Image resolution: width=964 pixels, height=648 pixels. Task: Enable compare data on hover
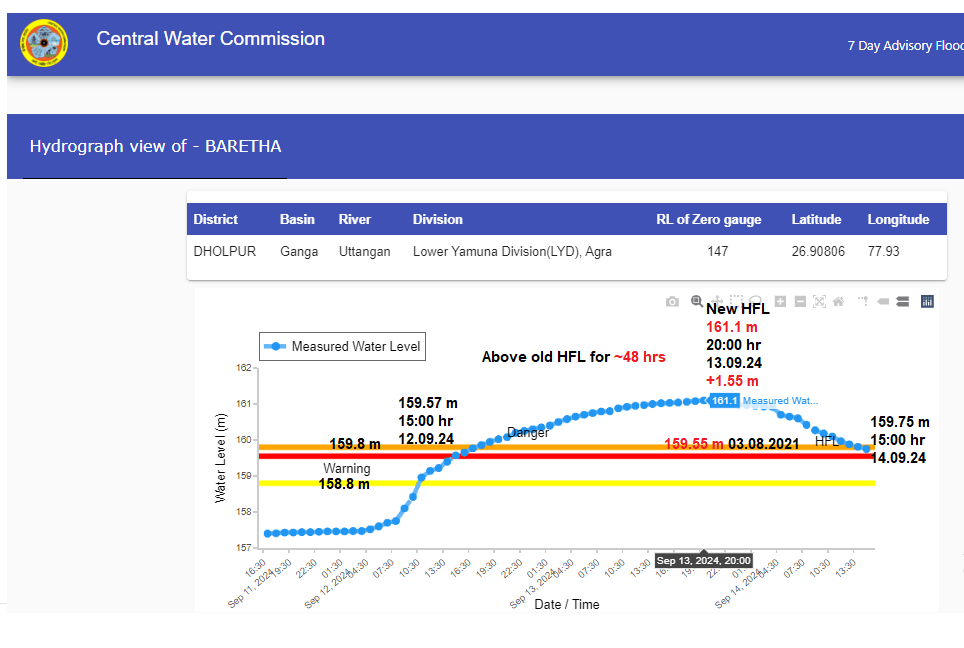click(x=902, y=302)
